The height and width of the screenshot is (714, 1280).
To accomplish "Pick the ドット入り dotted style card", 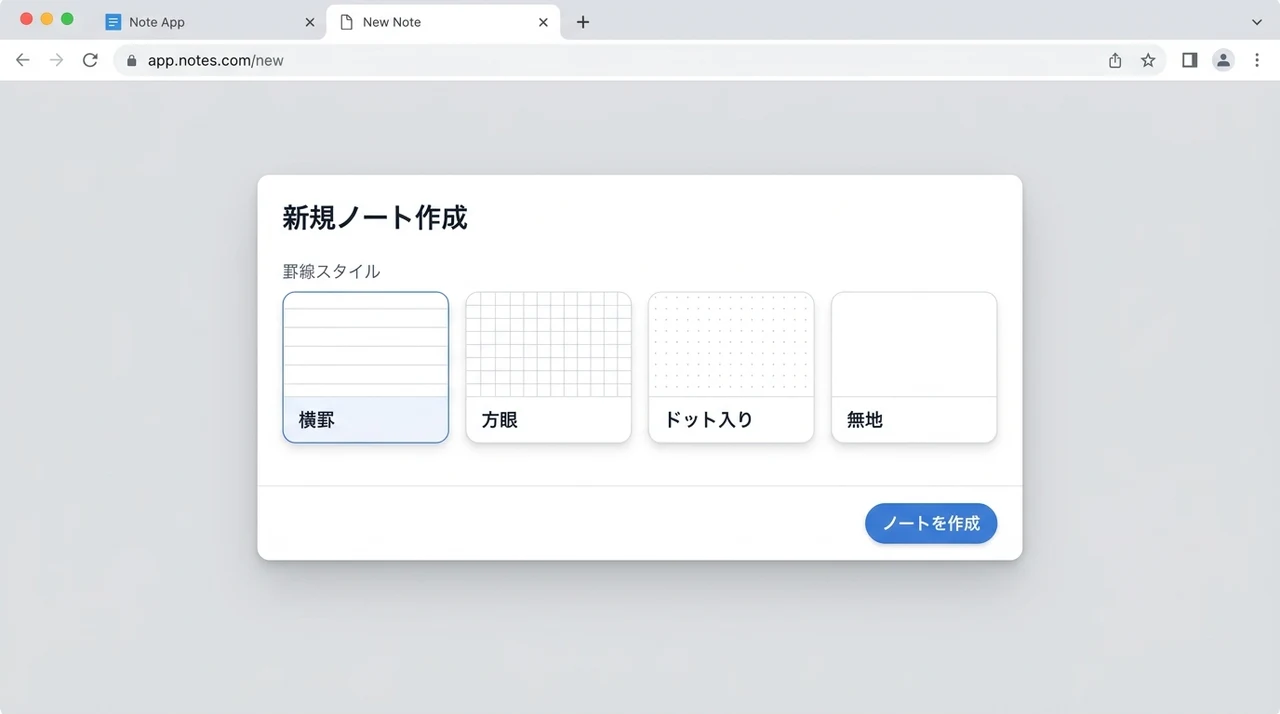I will 731,367.
